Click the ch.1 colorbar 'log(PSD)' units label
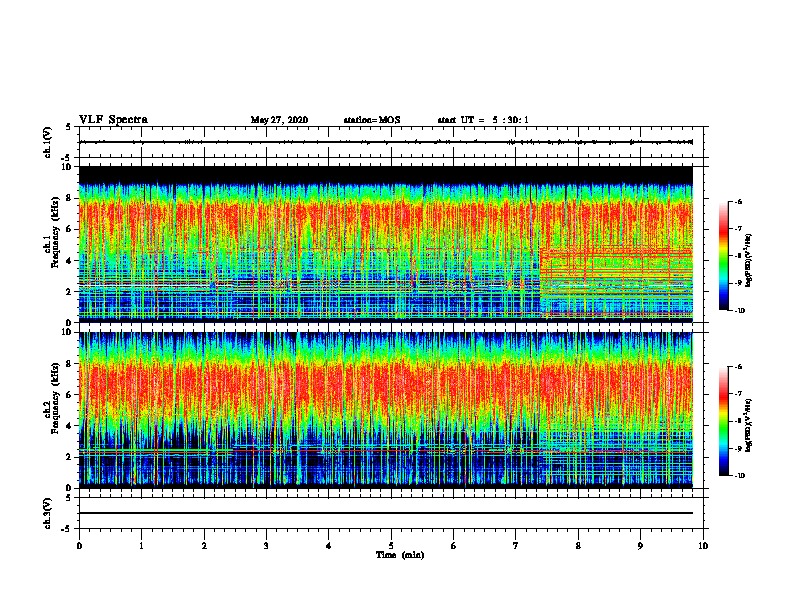This screenshot has width=792, height=612. (x=748, y=261)
